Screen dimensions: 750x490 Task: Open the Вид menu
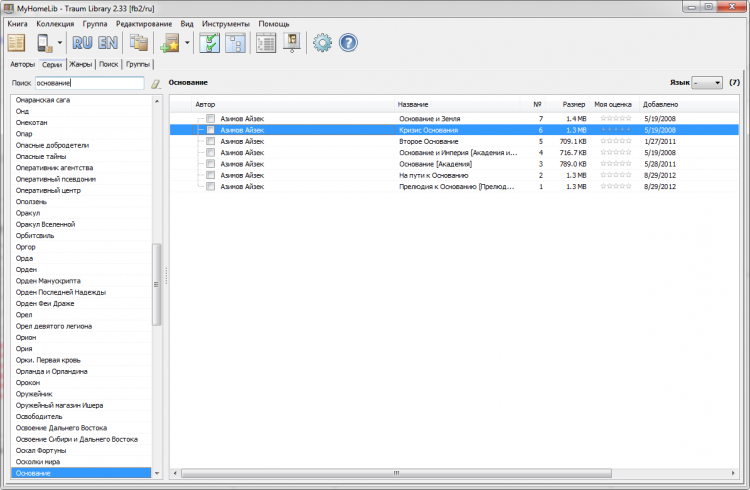[x=187, y=23]
